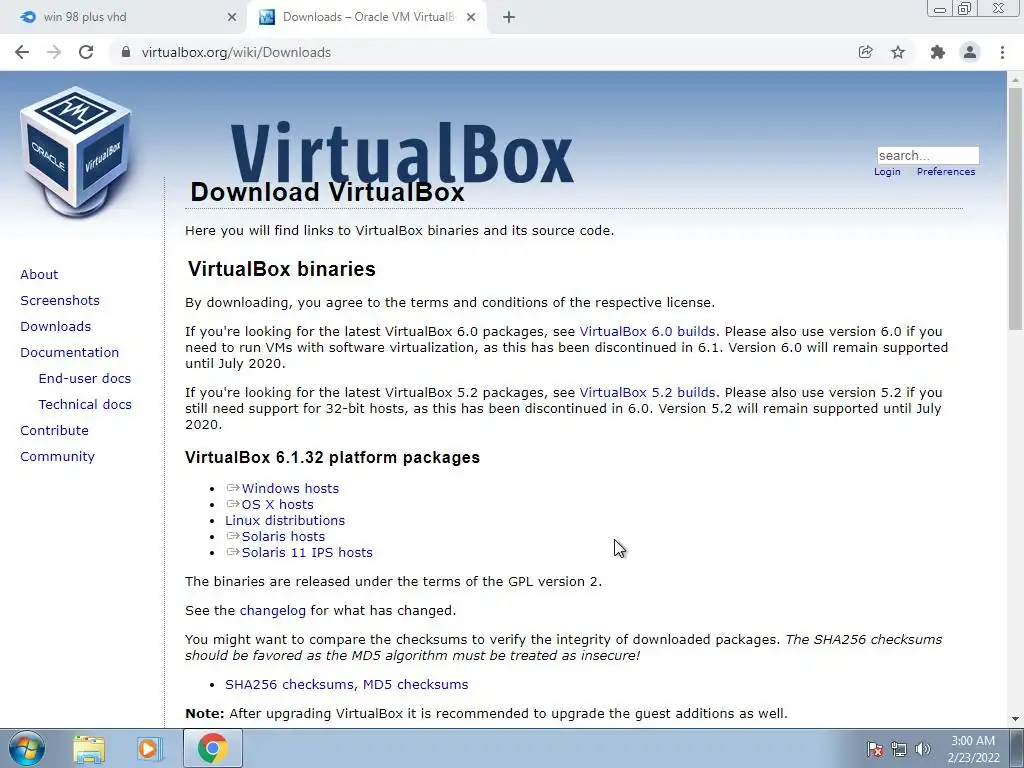The width and height of the screenshot is (1024, 768).
Task: Open Community in the sidebar
Action: tap(57, 456)
